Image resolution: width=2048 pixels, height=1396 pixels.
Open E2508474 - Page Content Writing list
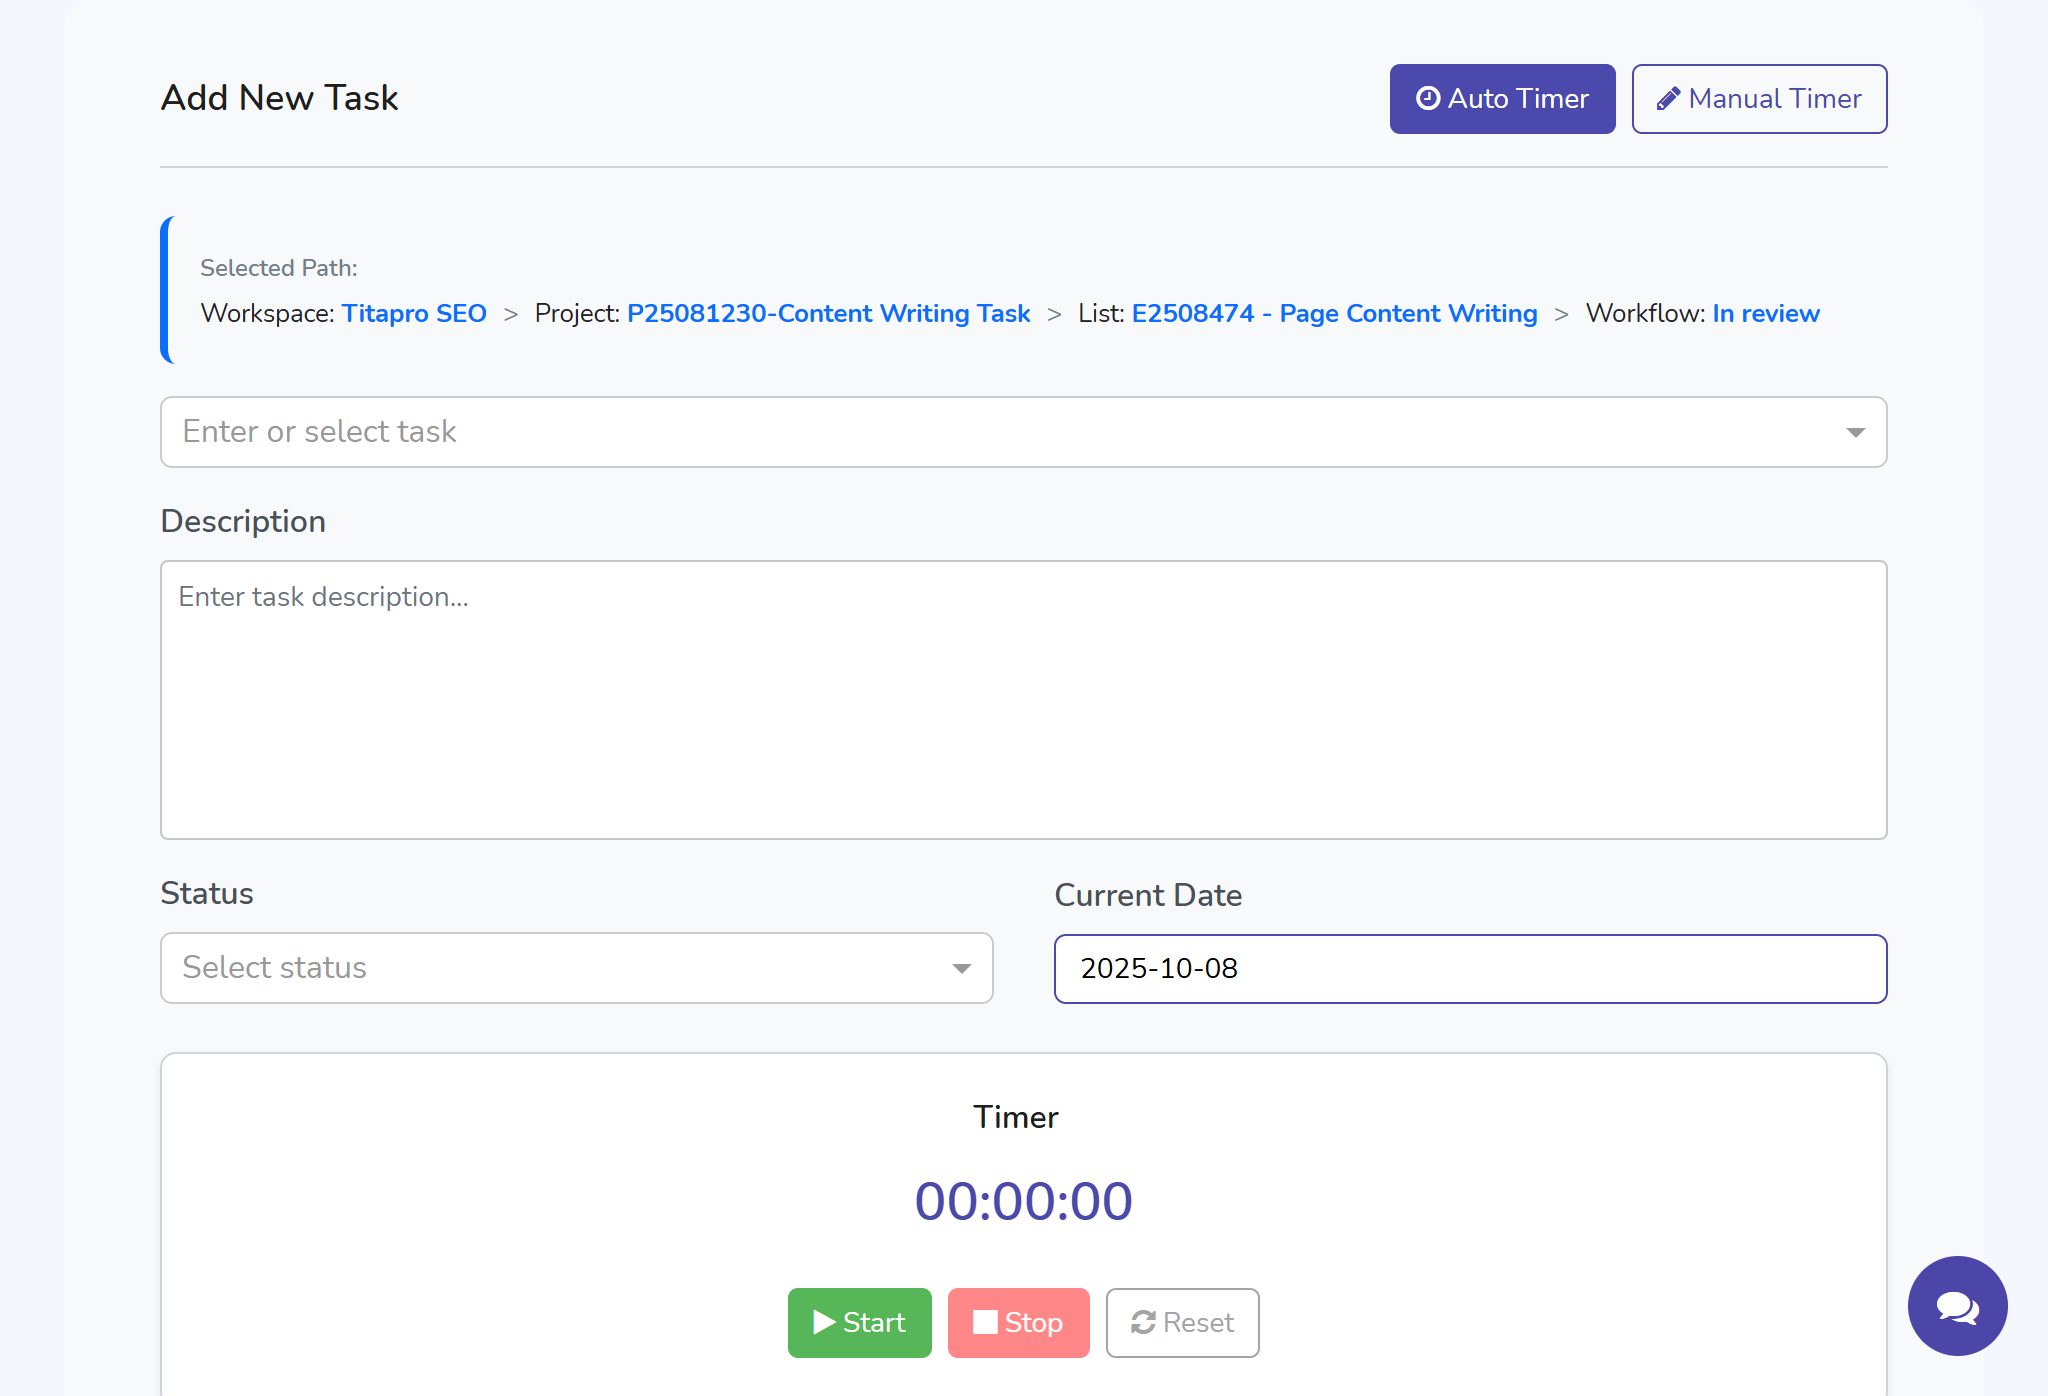pyautogui.click(x=1334, y=313)
